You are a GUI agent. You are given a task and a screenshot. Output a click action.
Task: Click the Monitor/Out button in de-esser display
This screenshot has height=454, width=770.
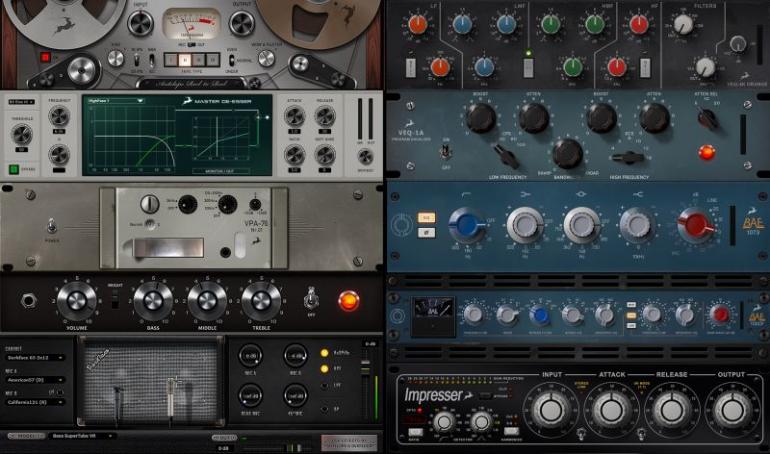point(220,171)
